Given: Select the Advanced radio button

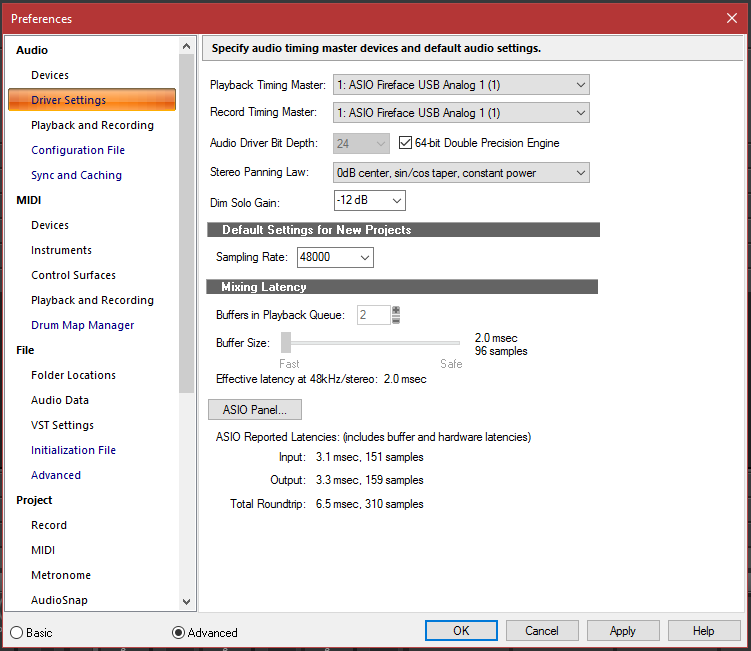Looking at the screenshot, I should pos(179,632).
